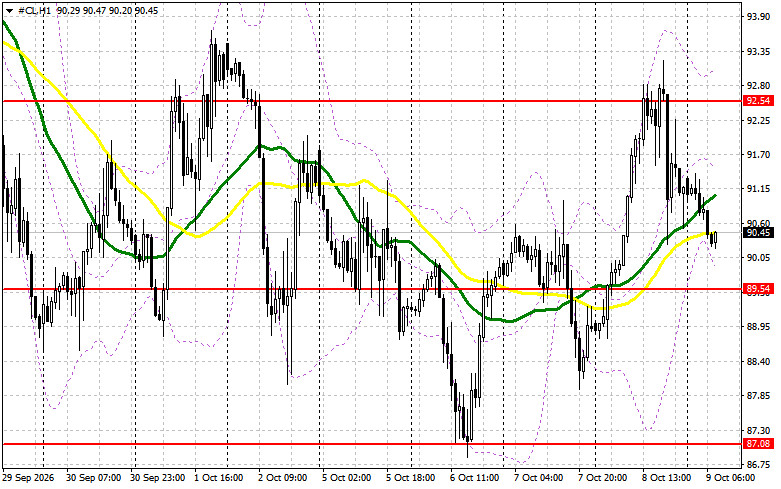Click the #CL.H1 symbol title text
Viewport: 781px width, 489px height.
pos(34,10)
